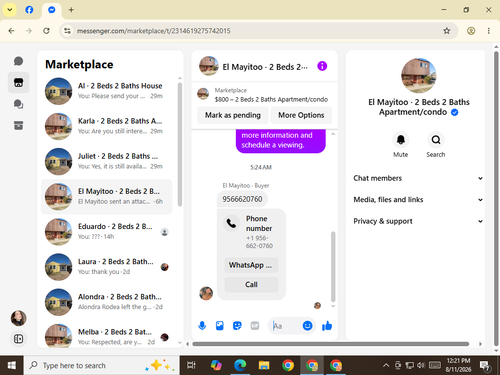The image size is (500, 375).
Task: Click the voice clip microphone icon
Action: (202, 326)
